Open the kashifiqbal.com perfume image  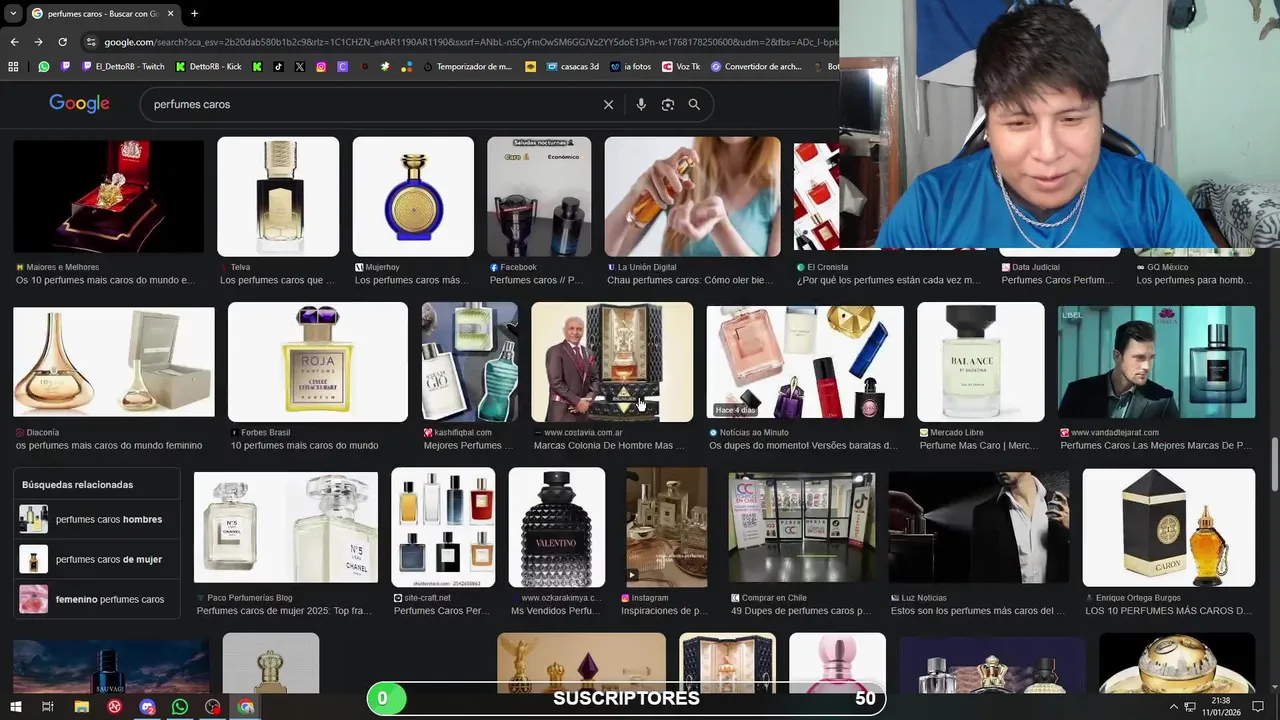tap(470, 361)
